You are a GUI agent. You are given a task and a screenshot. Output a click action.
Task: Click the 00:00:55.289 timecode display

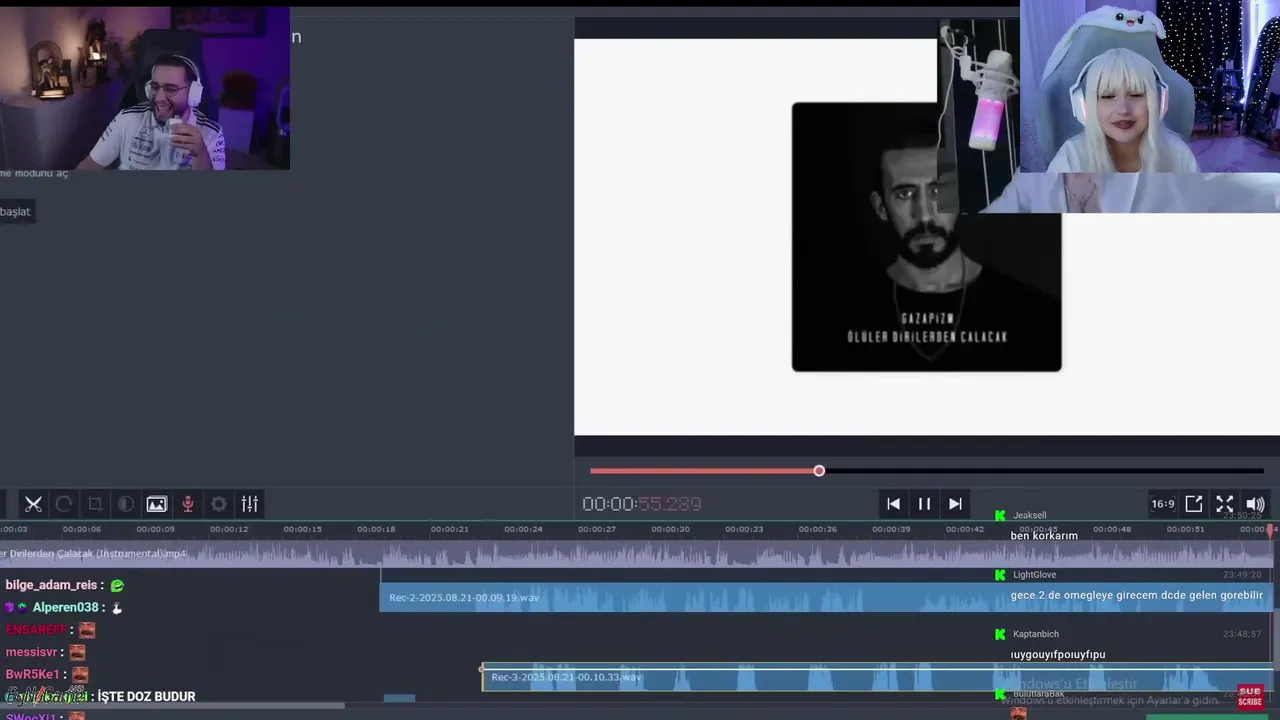pyautogui.click(x=641, y=504)
